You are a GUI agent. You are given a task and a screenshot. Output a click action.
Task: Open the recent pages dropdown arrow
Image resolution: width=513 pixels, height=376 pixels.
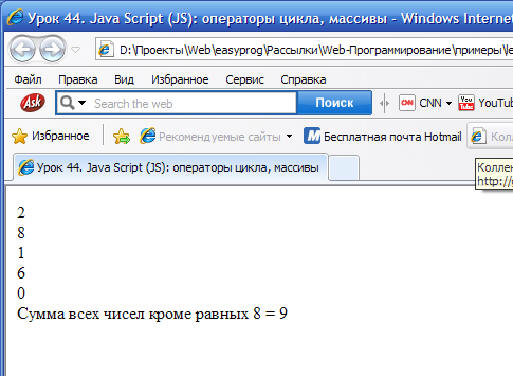pyautogui.click(x=76, y=50)
